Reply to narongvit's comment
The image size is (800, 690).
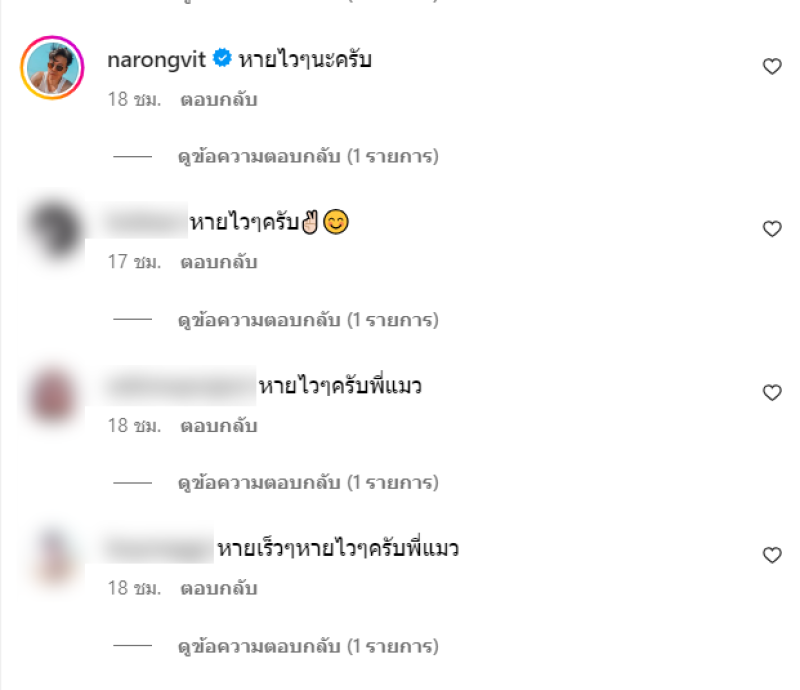pos(218,99)
